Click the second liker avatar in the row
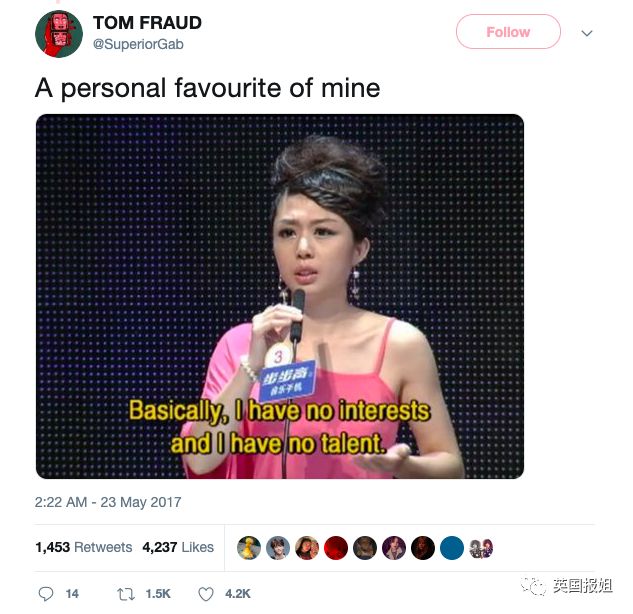The image size is (633, 614). [x=278, y=548]
